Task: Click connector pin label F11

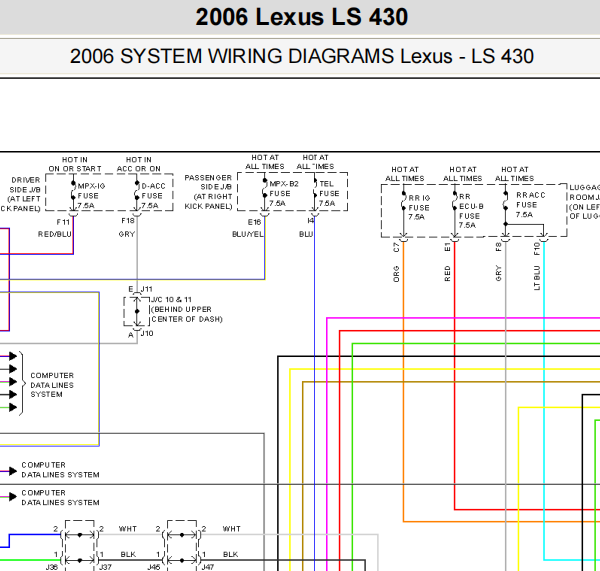Action: 63,222
